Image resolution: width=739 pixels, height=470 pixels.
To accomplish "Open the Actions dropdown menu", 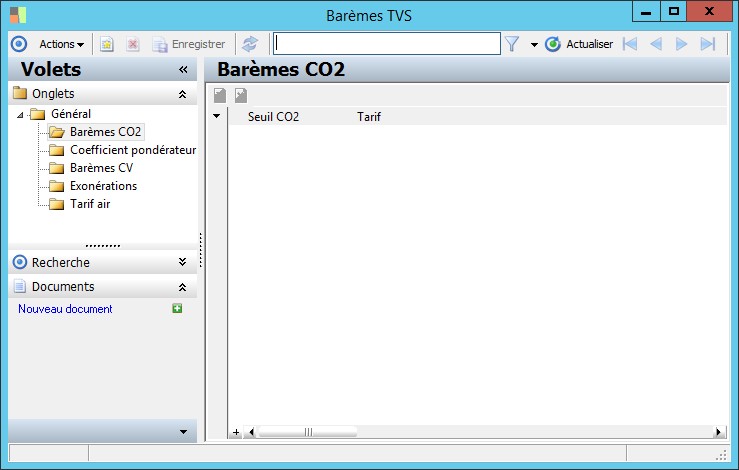I will point(61,44).
